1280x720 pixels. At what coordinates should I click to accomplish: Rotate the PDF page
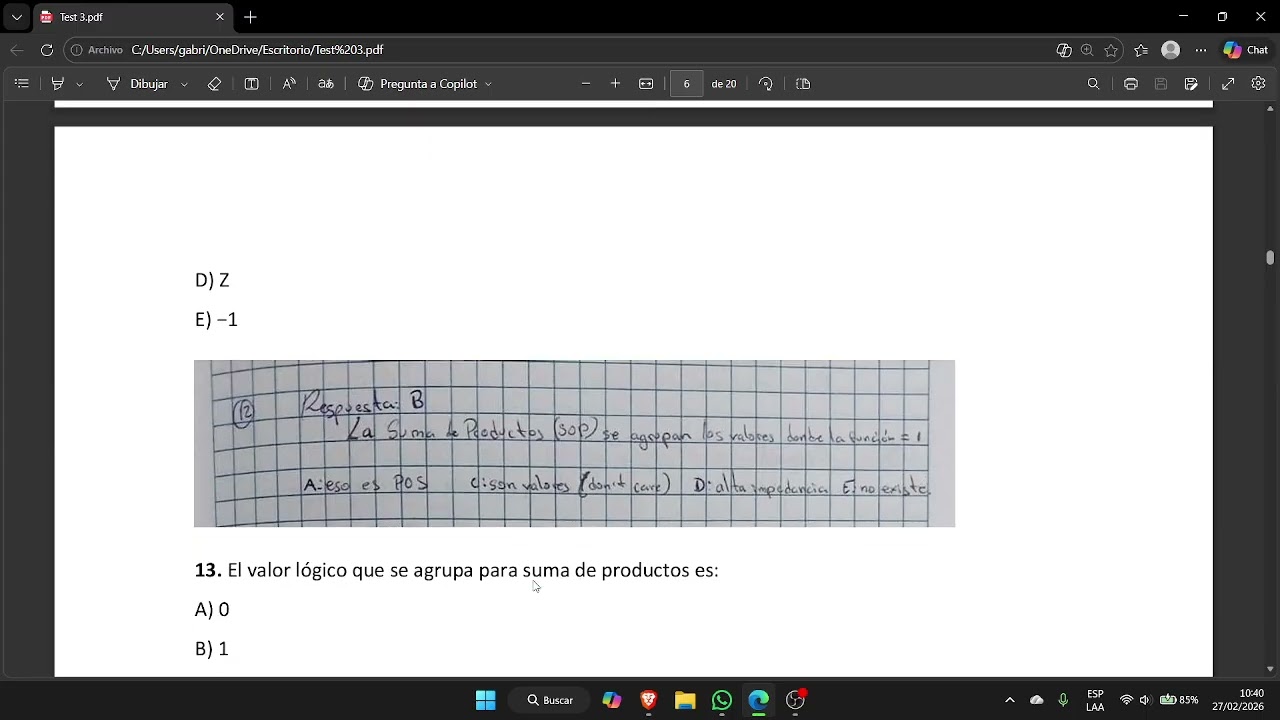coord(766,84)
